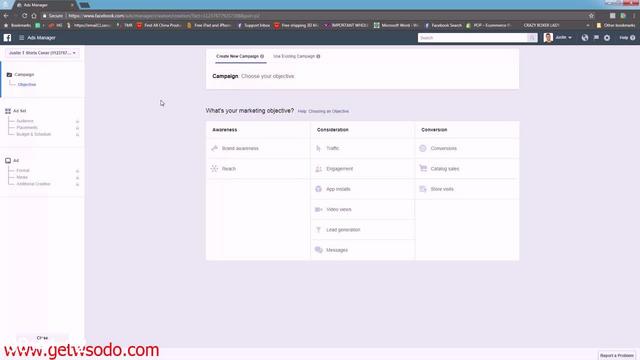This screenshot has height=360, width=640.
Task: Open the ad account selector dropdown
Action: pos(42,53)
